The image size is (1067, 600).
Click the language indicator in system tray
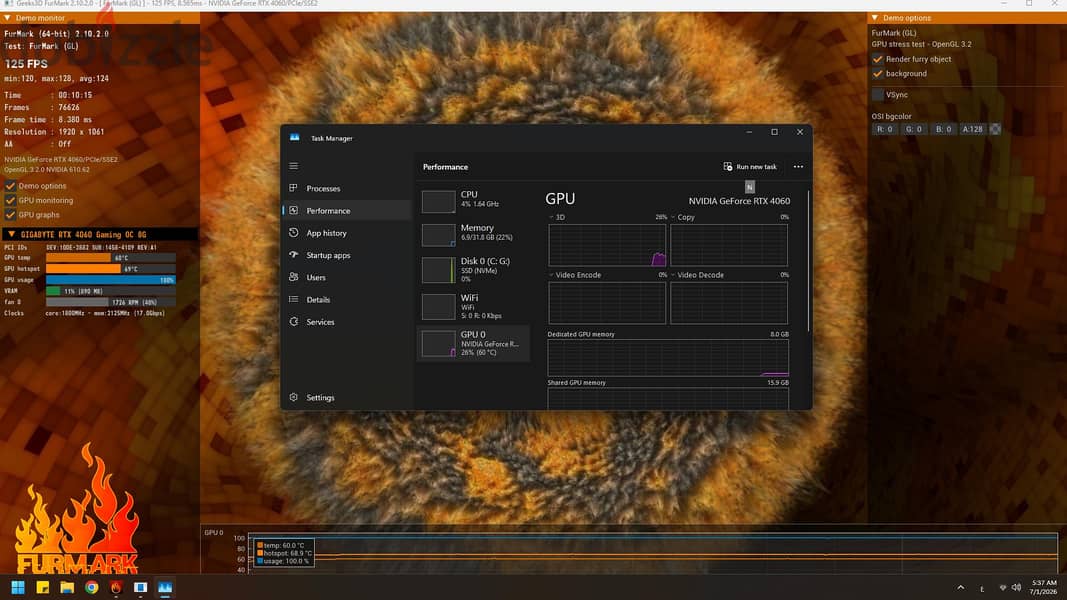tap(982, 588)
